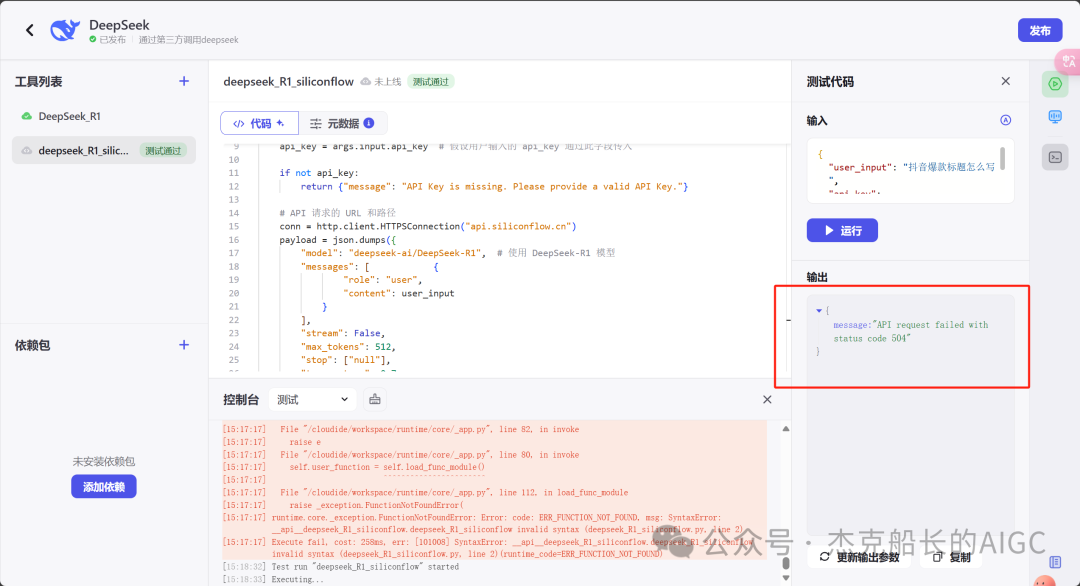Viewport: 1080px width, 586px height.
Task: Open the blue monitor sidebar icon
Action: 1055,117
